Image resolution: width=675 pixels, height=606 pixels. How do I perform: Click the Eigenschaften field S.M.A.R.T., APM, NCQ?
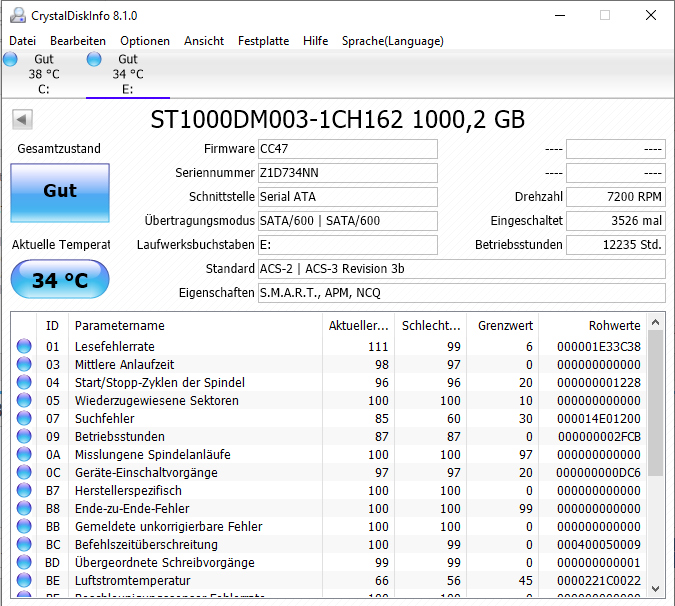(462, 293)
